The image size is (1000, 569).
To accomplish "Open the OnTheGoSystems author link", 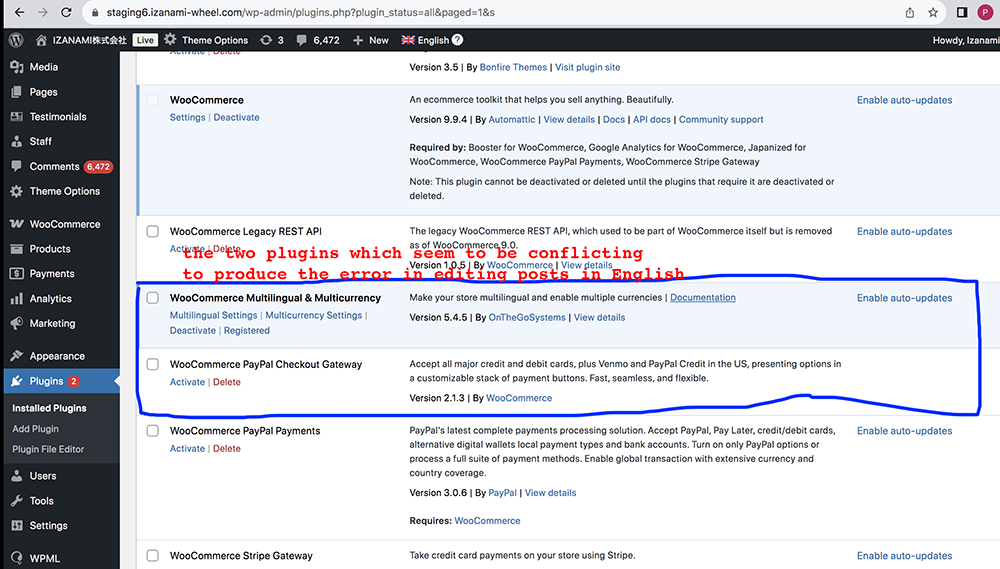I will [527, 317].
